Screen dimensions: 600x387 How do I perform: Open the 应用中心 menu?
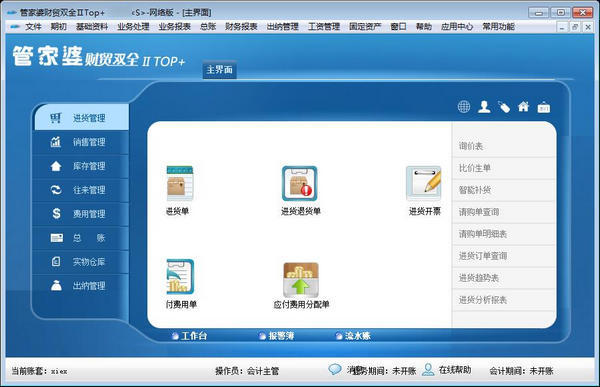[x=457, y=26]
